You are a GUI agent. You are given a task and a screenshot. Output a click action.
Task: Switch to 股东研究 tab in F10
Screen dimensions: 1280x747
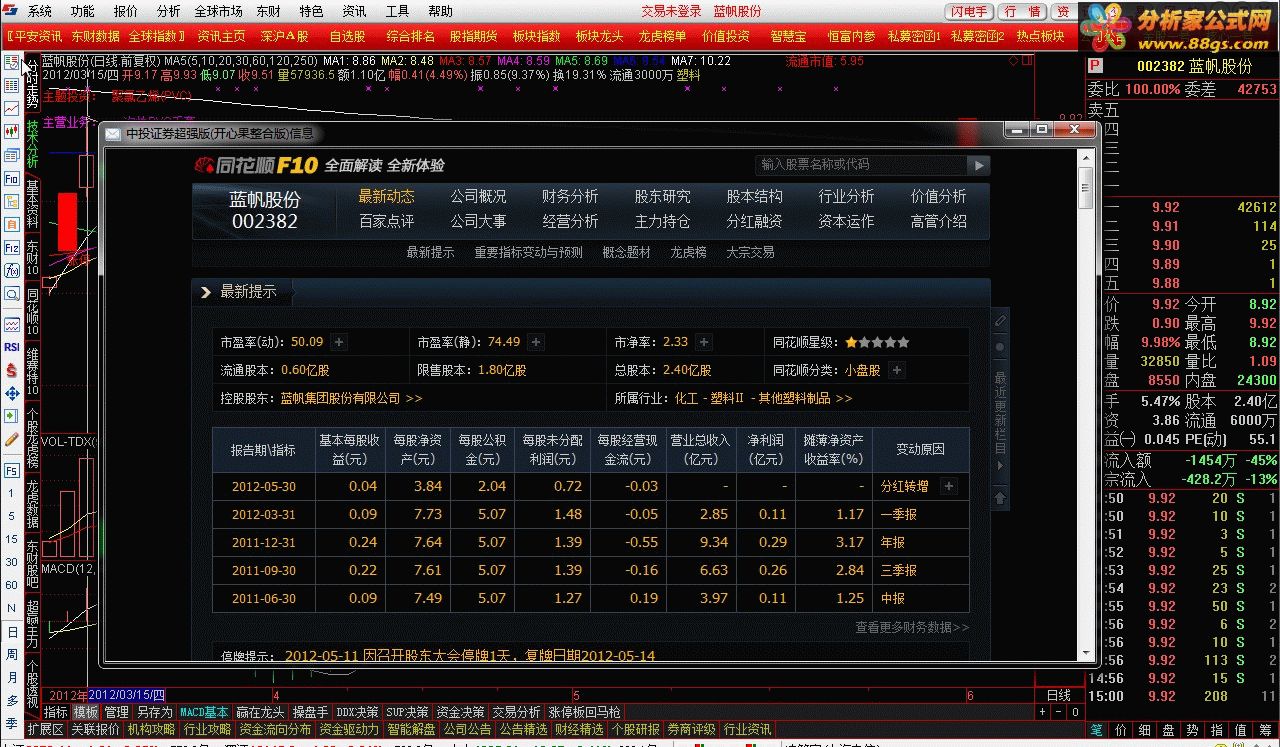tap(662, 197)
